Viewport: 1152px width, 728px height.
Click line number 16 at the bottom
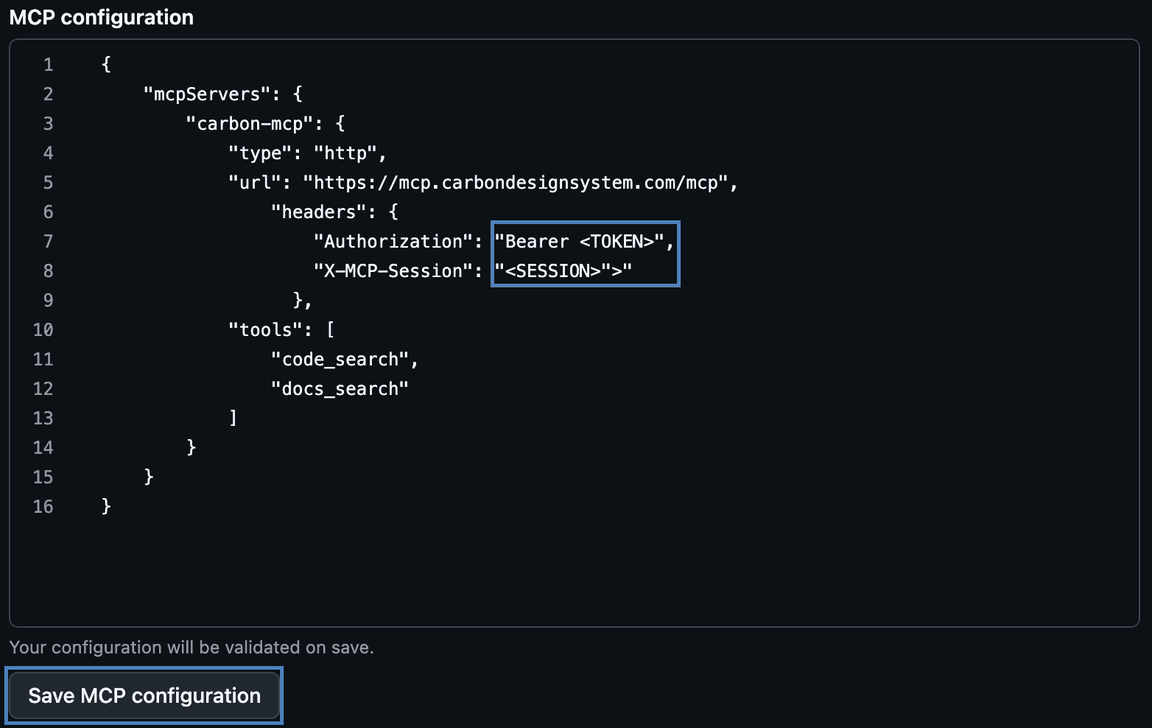click(43, 506)
